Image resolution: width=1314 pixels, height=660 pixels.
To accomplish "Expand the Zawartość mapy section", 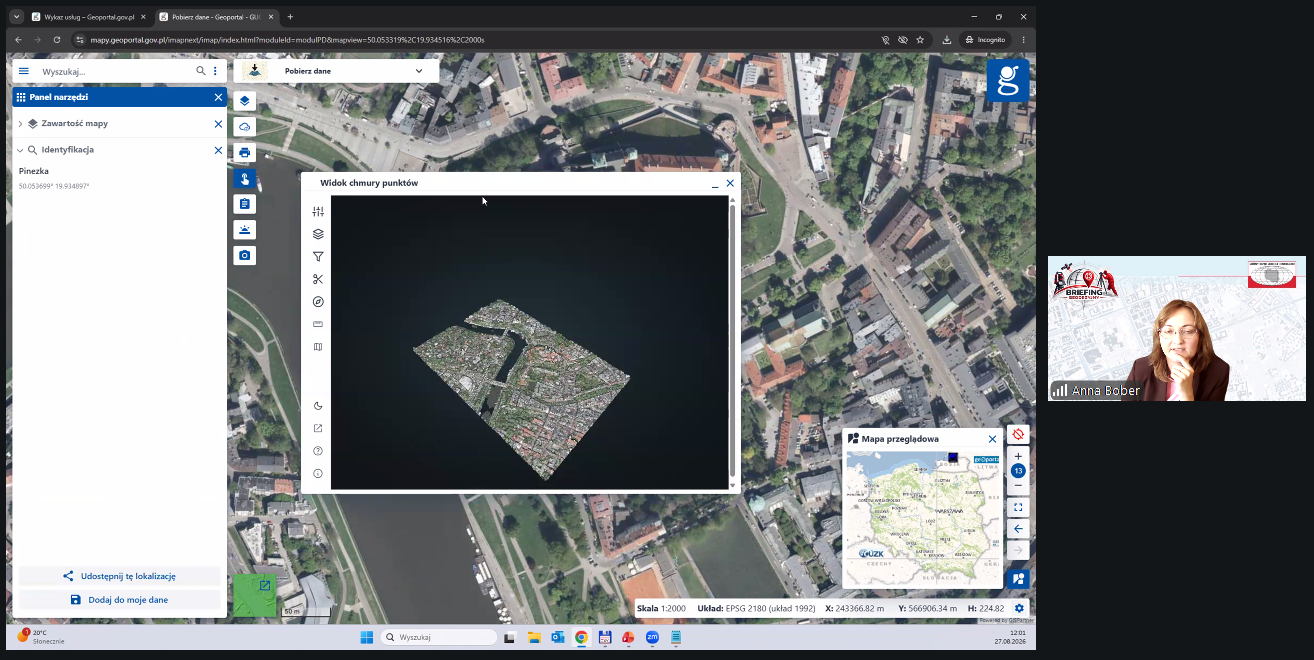I will (x=20, y=124).
